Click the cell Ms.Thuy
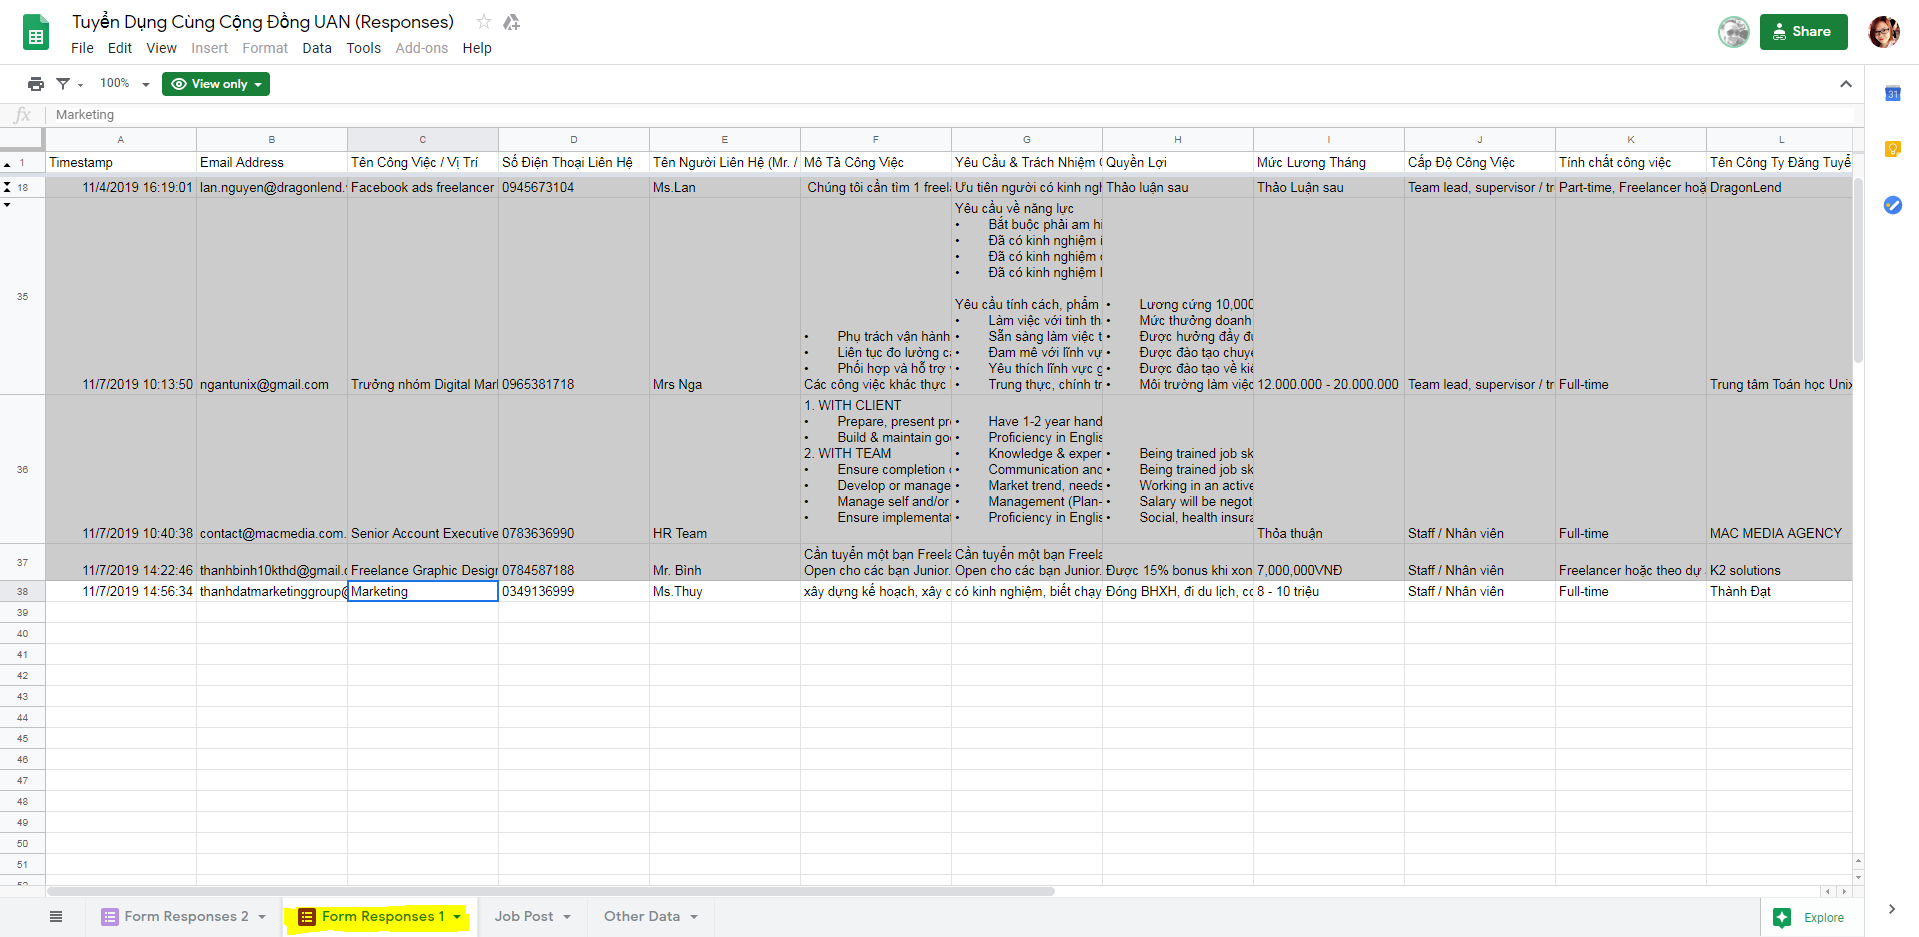 click(725, 592)
